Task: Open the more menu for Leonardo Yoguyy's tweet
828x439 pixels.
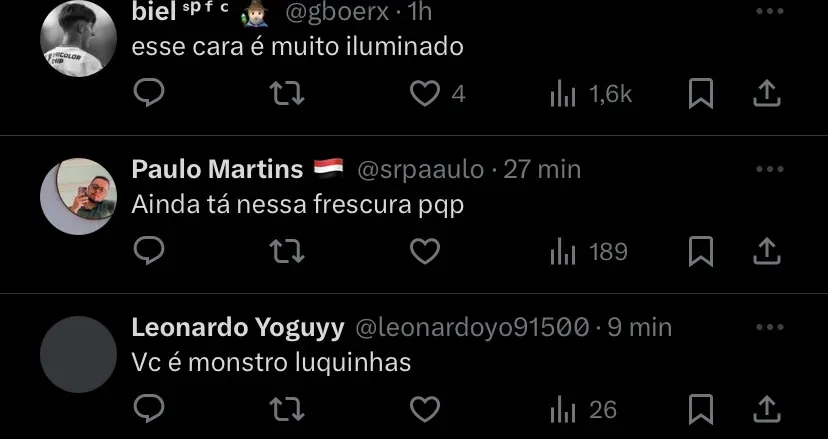Action: (769, 328)
